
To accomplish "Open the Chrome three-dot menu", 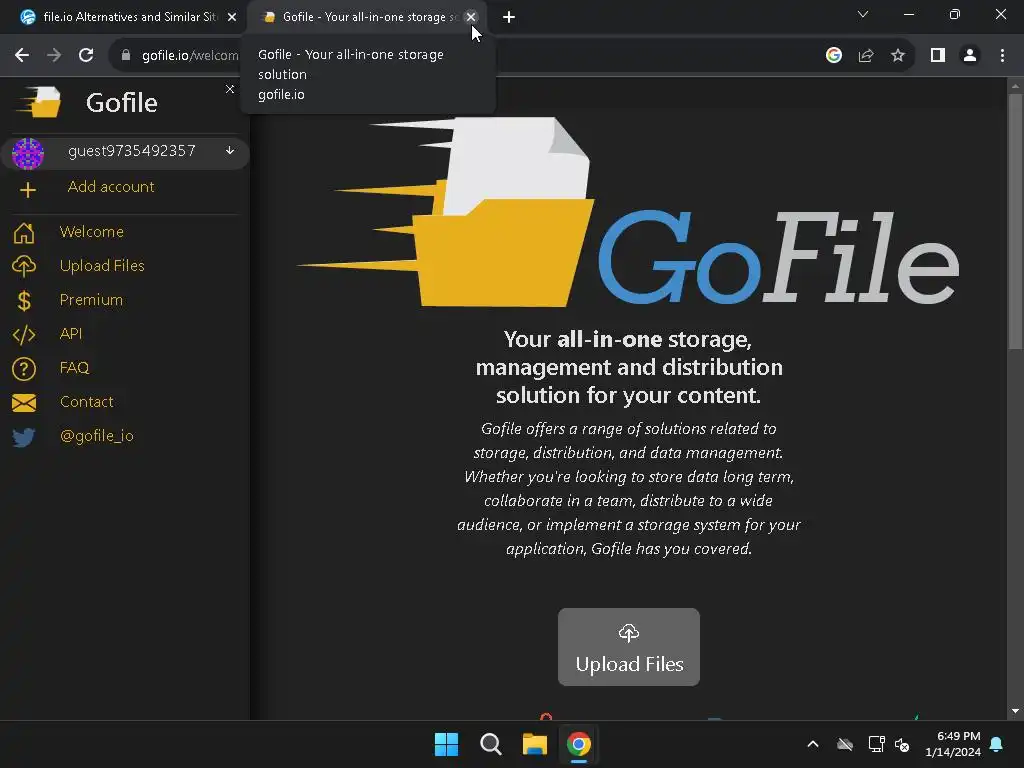I will 1002,56.
